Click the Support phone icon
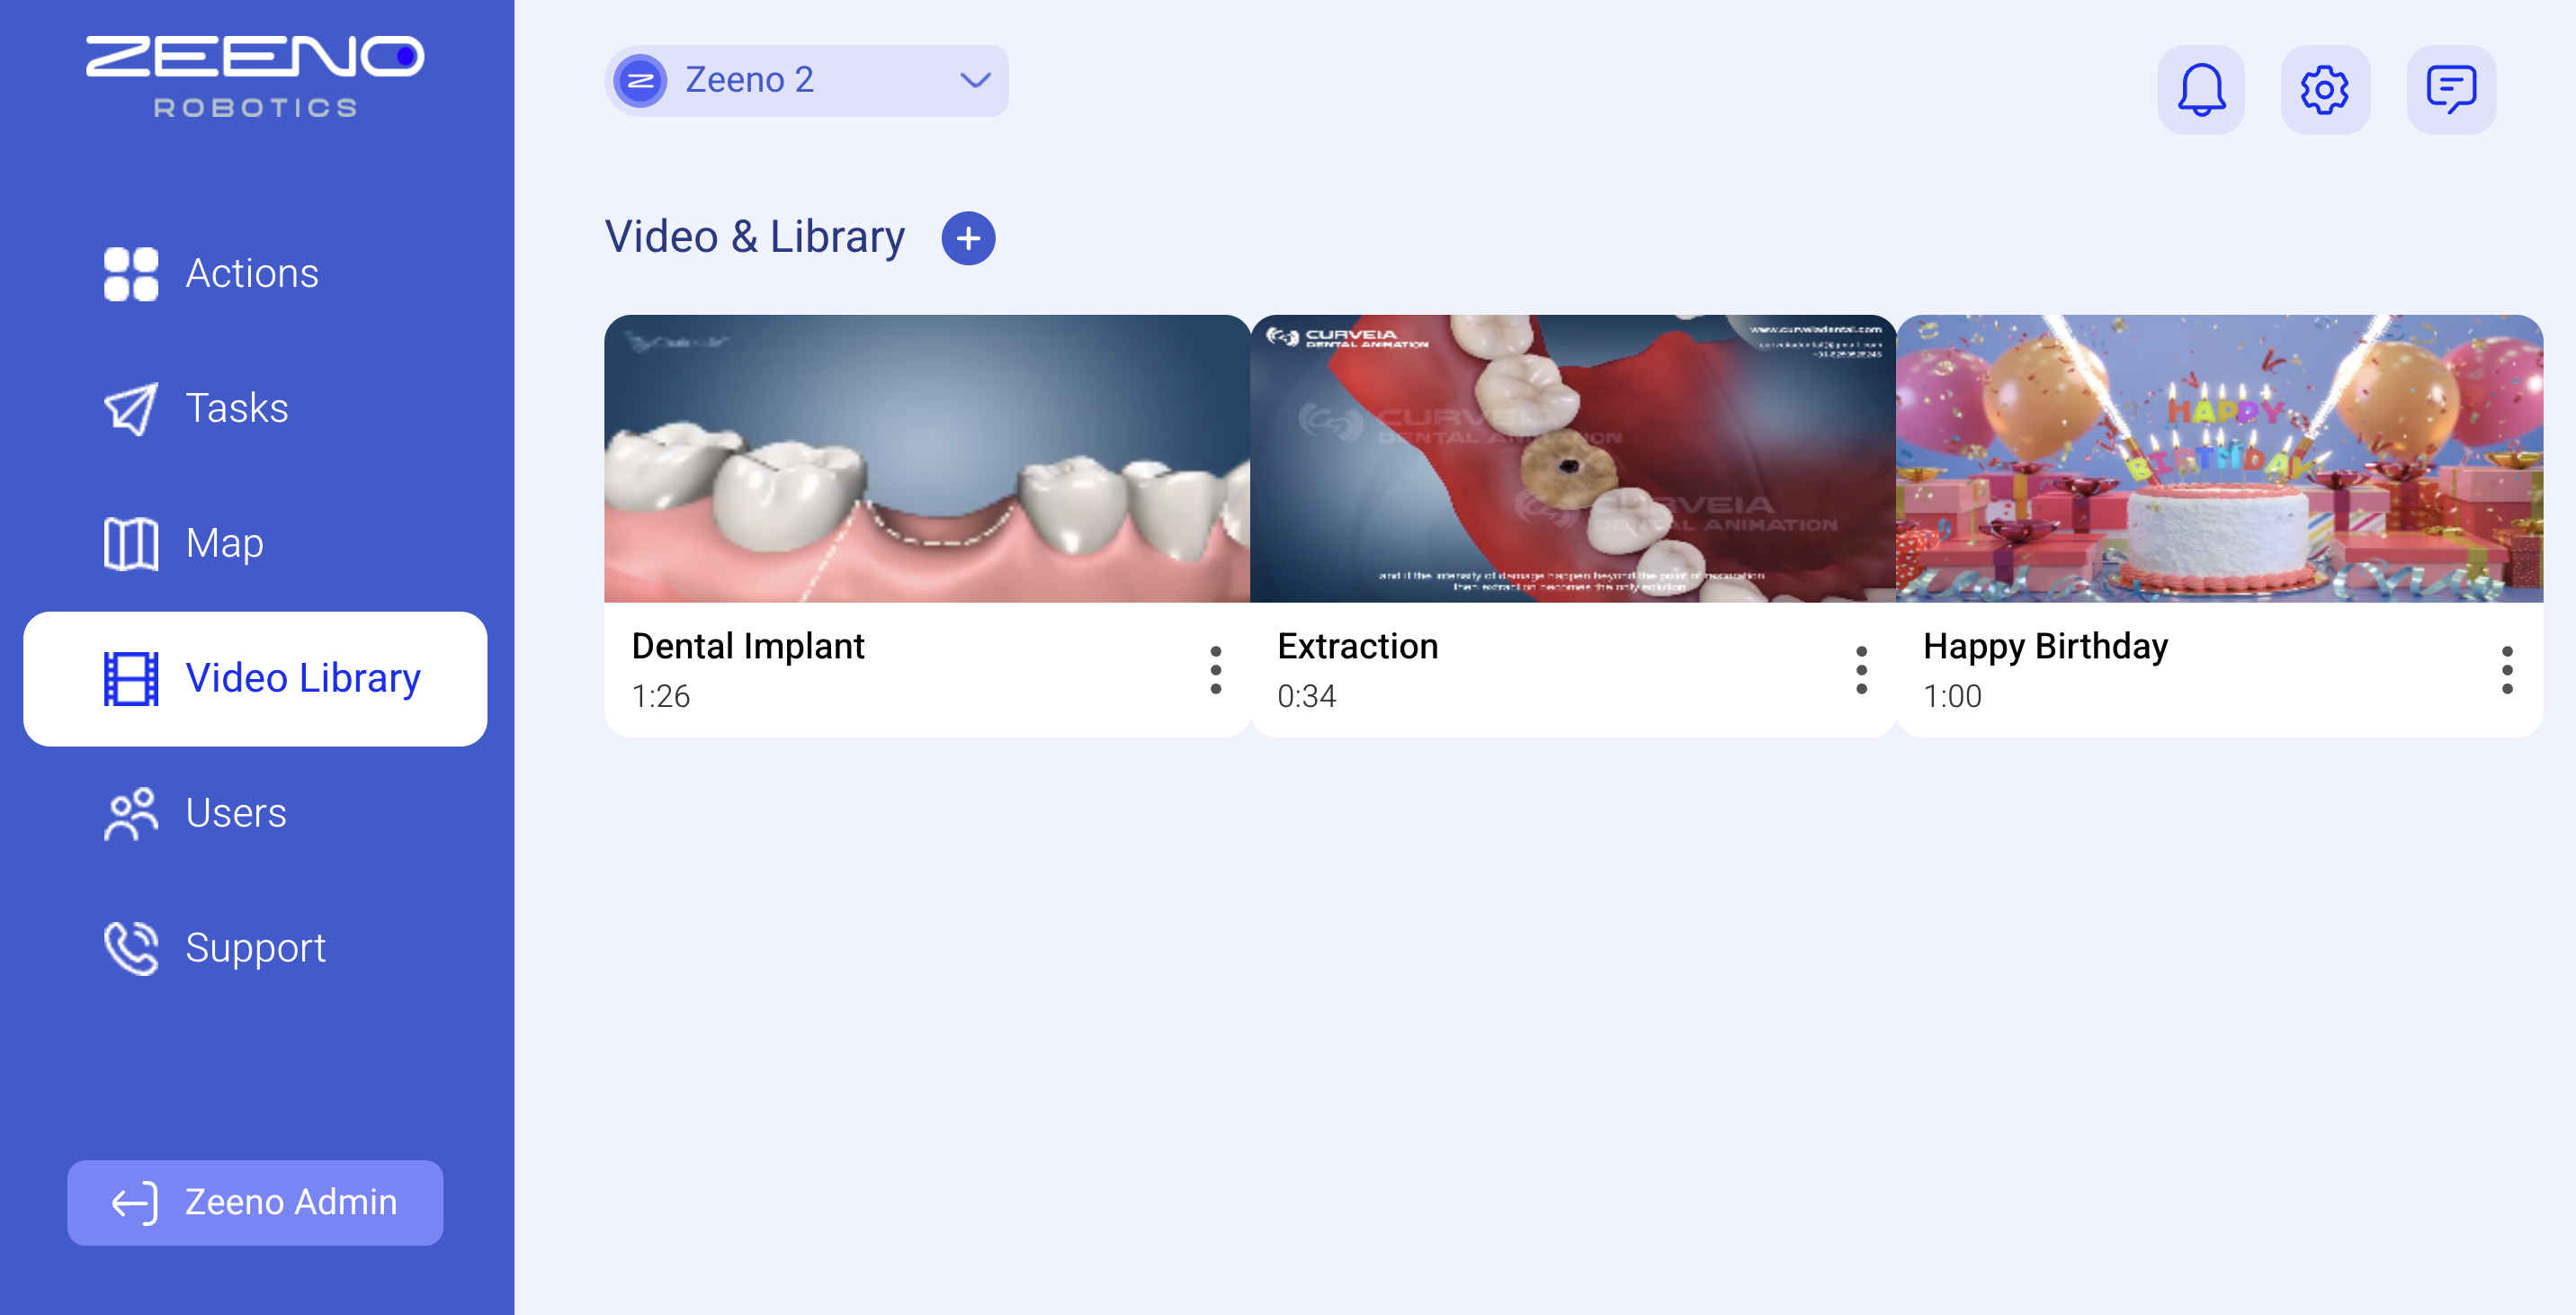 tap(131, 948)
